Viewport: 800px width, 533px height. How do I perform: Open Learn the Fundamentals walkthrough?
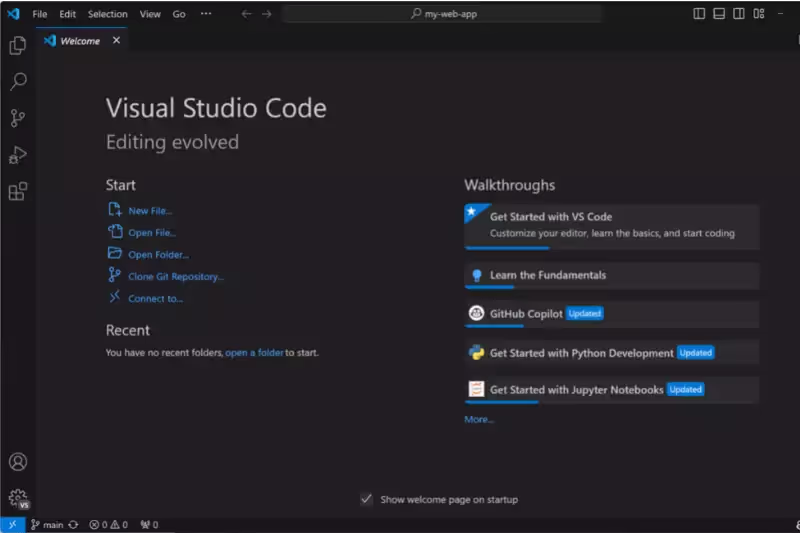pos(612,275)
